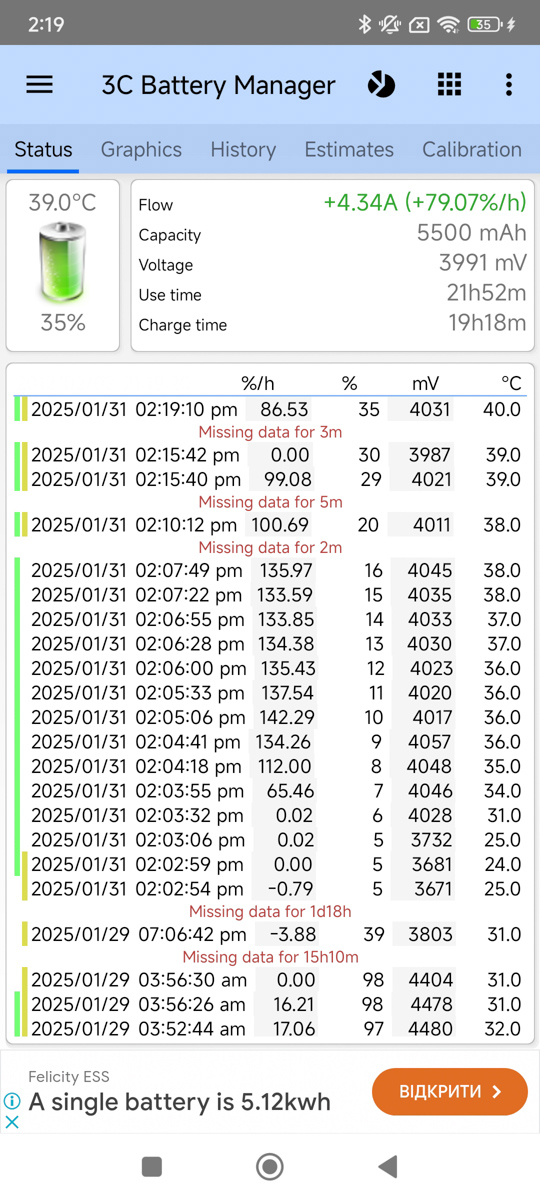Select the 02:19:10 pm history row

[270, 409]
